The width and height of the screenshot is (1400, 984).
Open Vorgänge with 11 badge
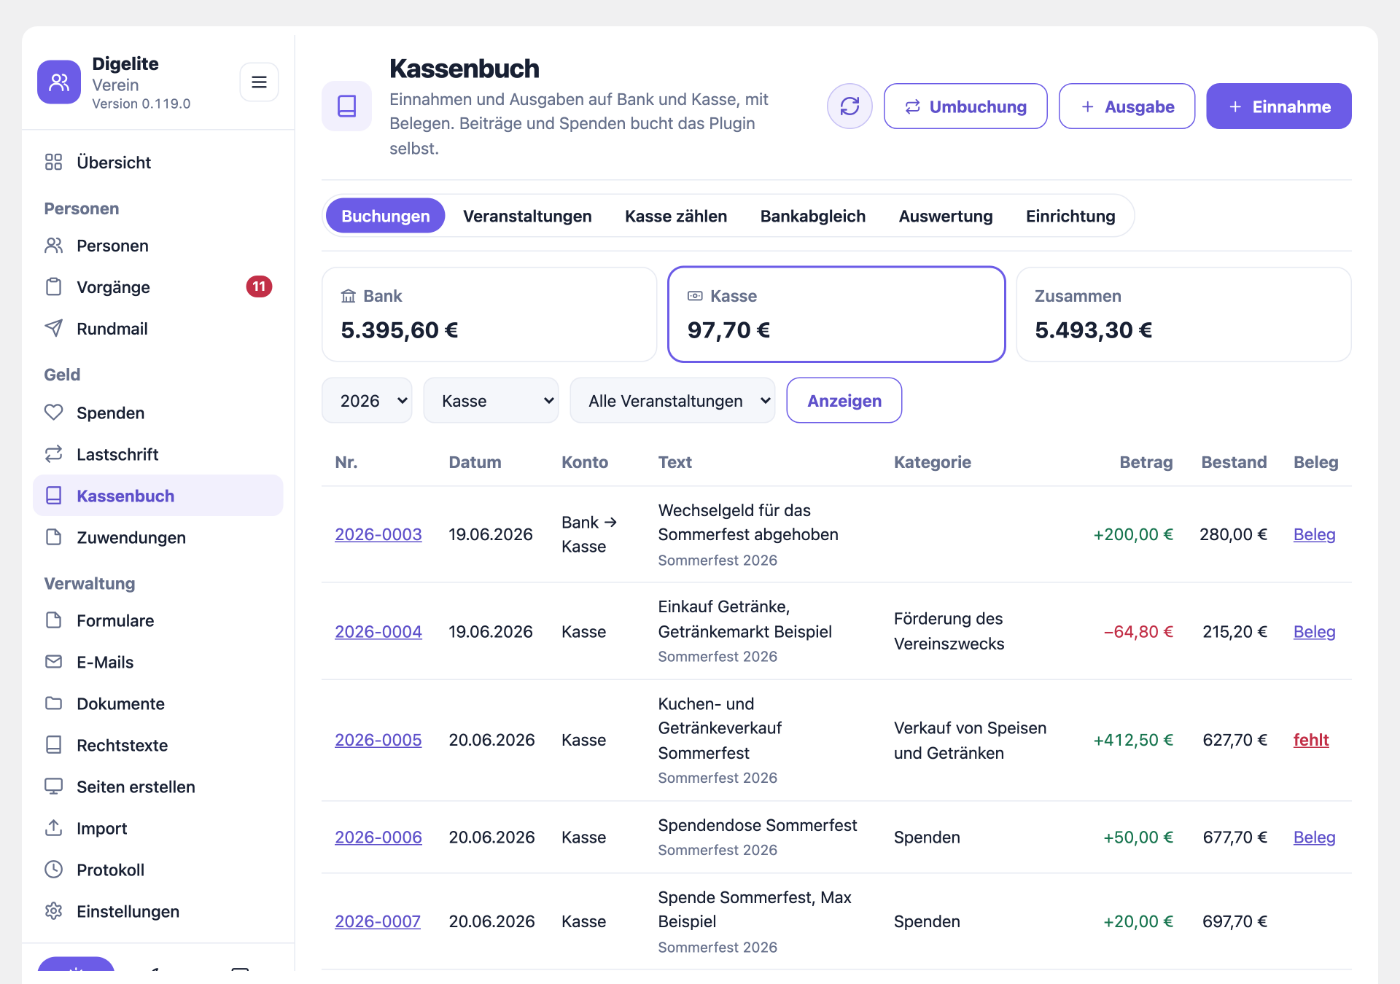click(158, 287)
